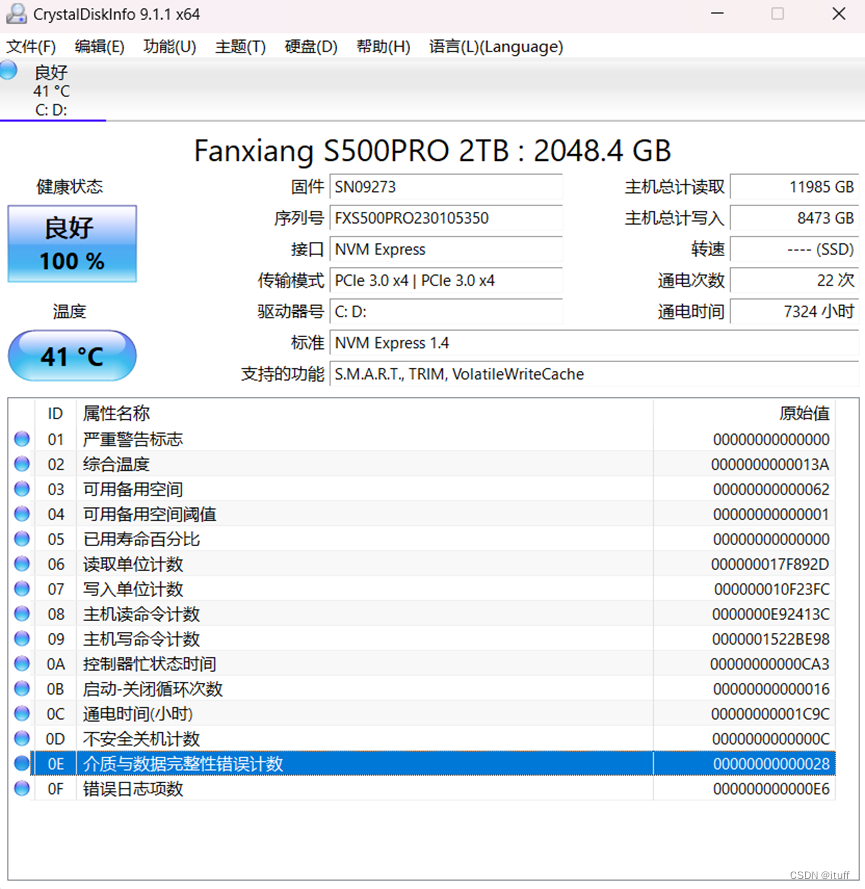Click the 原始值 column header

point(744,413)
